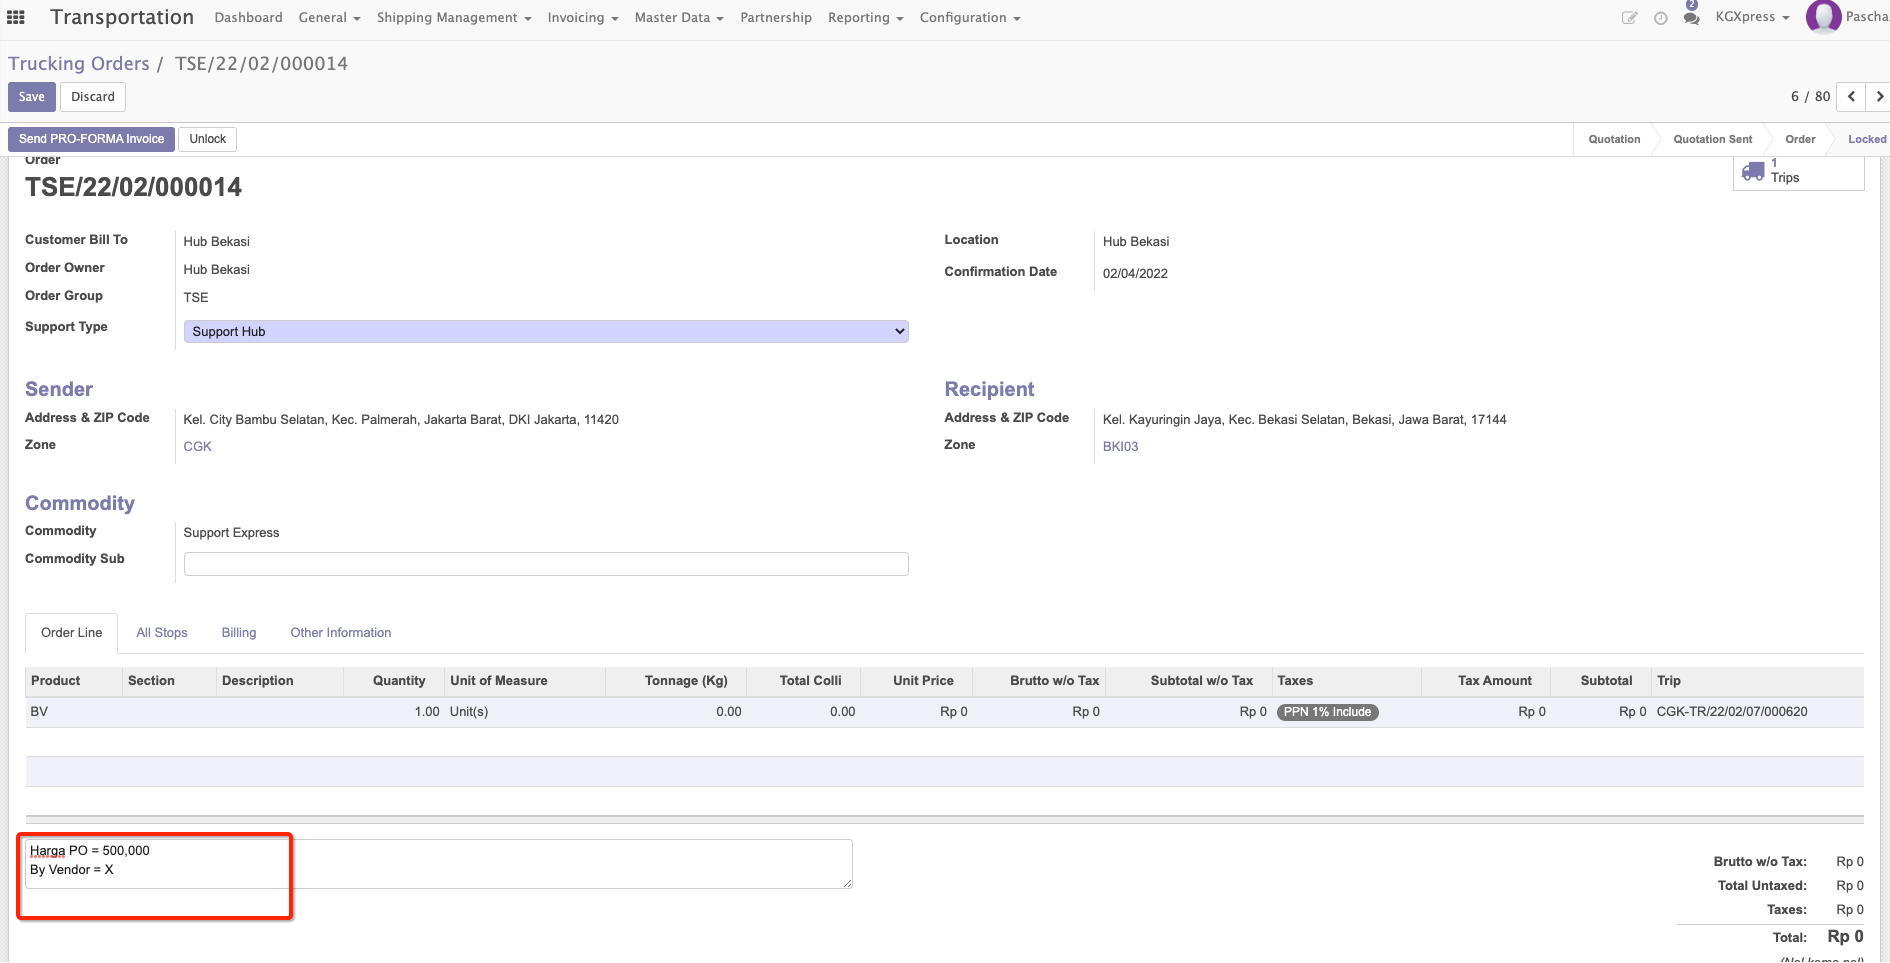Click the Support Express commodity value
1890x963 pixels.
pos(231,533)
